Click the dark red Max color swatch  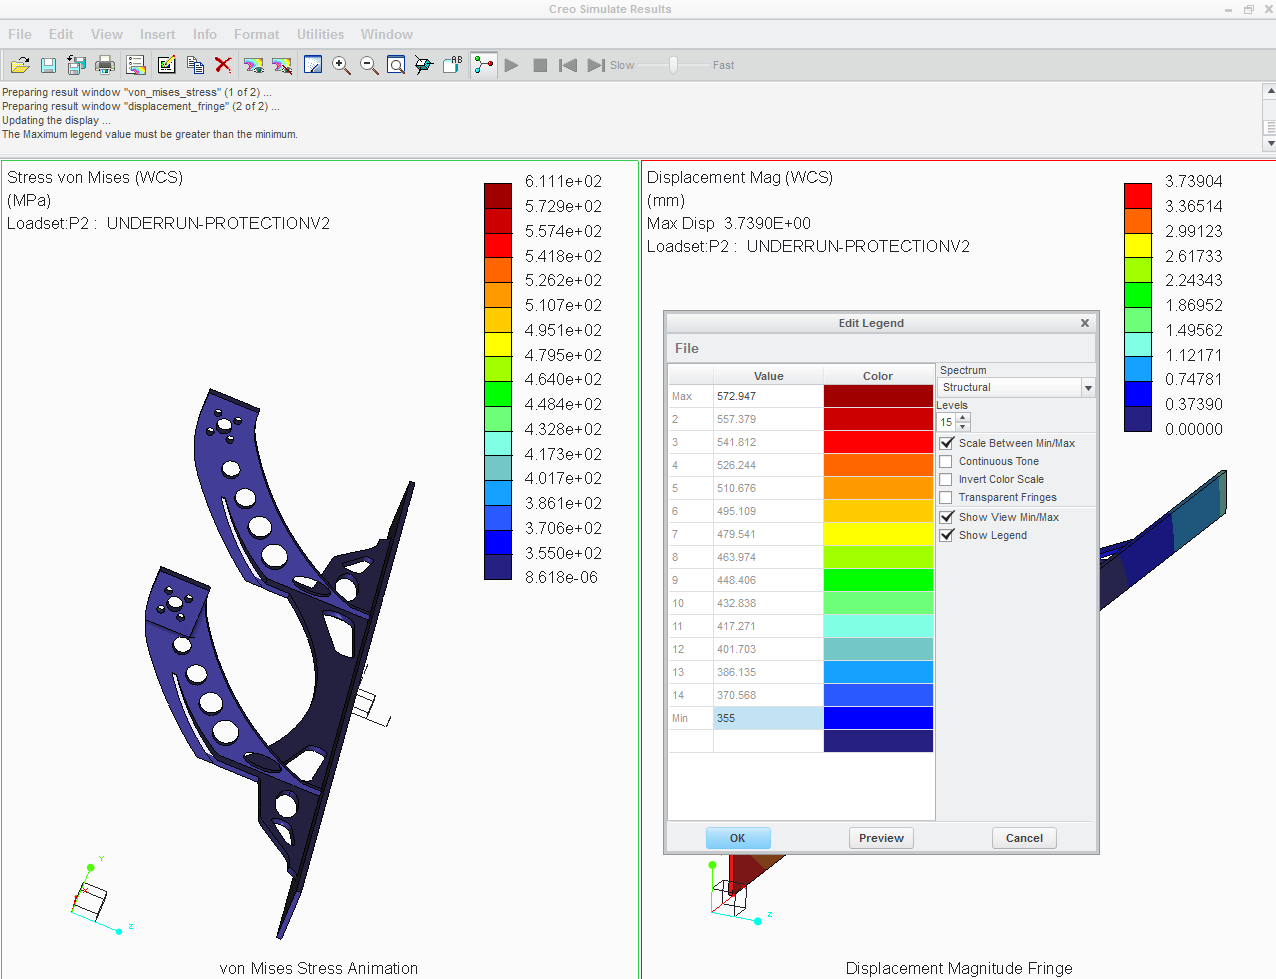(x=878, y=396)
